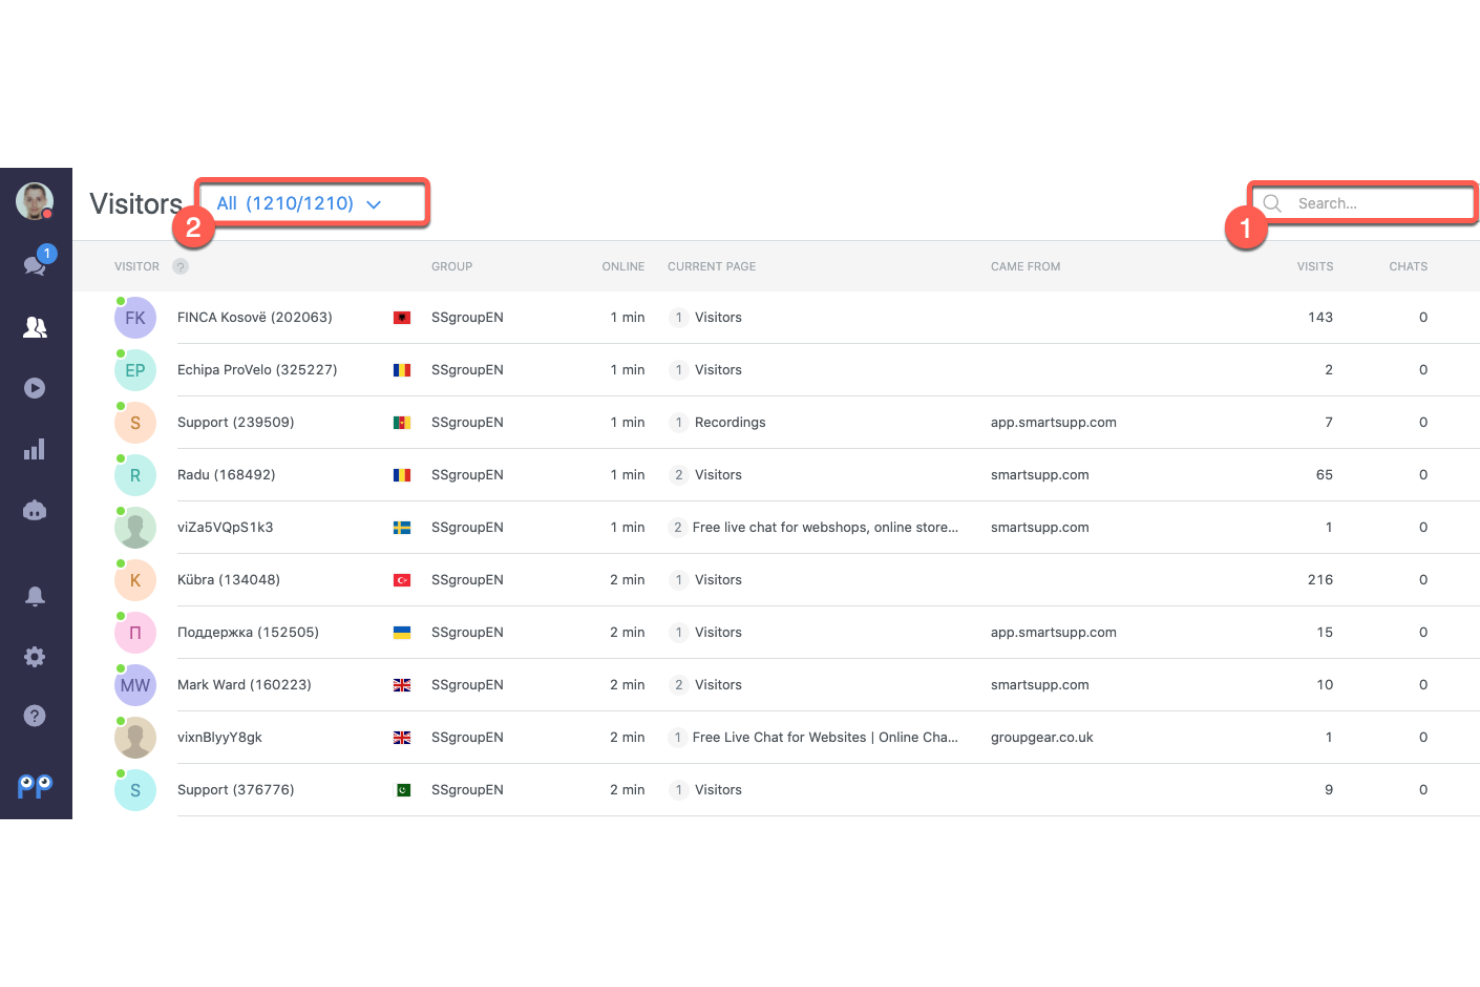Screen dimensions: 1480x987
Task: Click the EP avatar for Echipa ProVelo
Action: click(135, 370)
